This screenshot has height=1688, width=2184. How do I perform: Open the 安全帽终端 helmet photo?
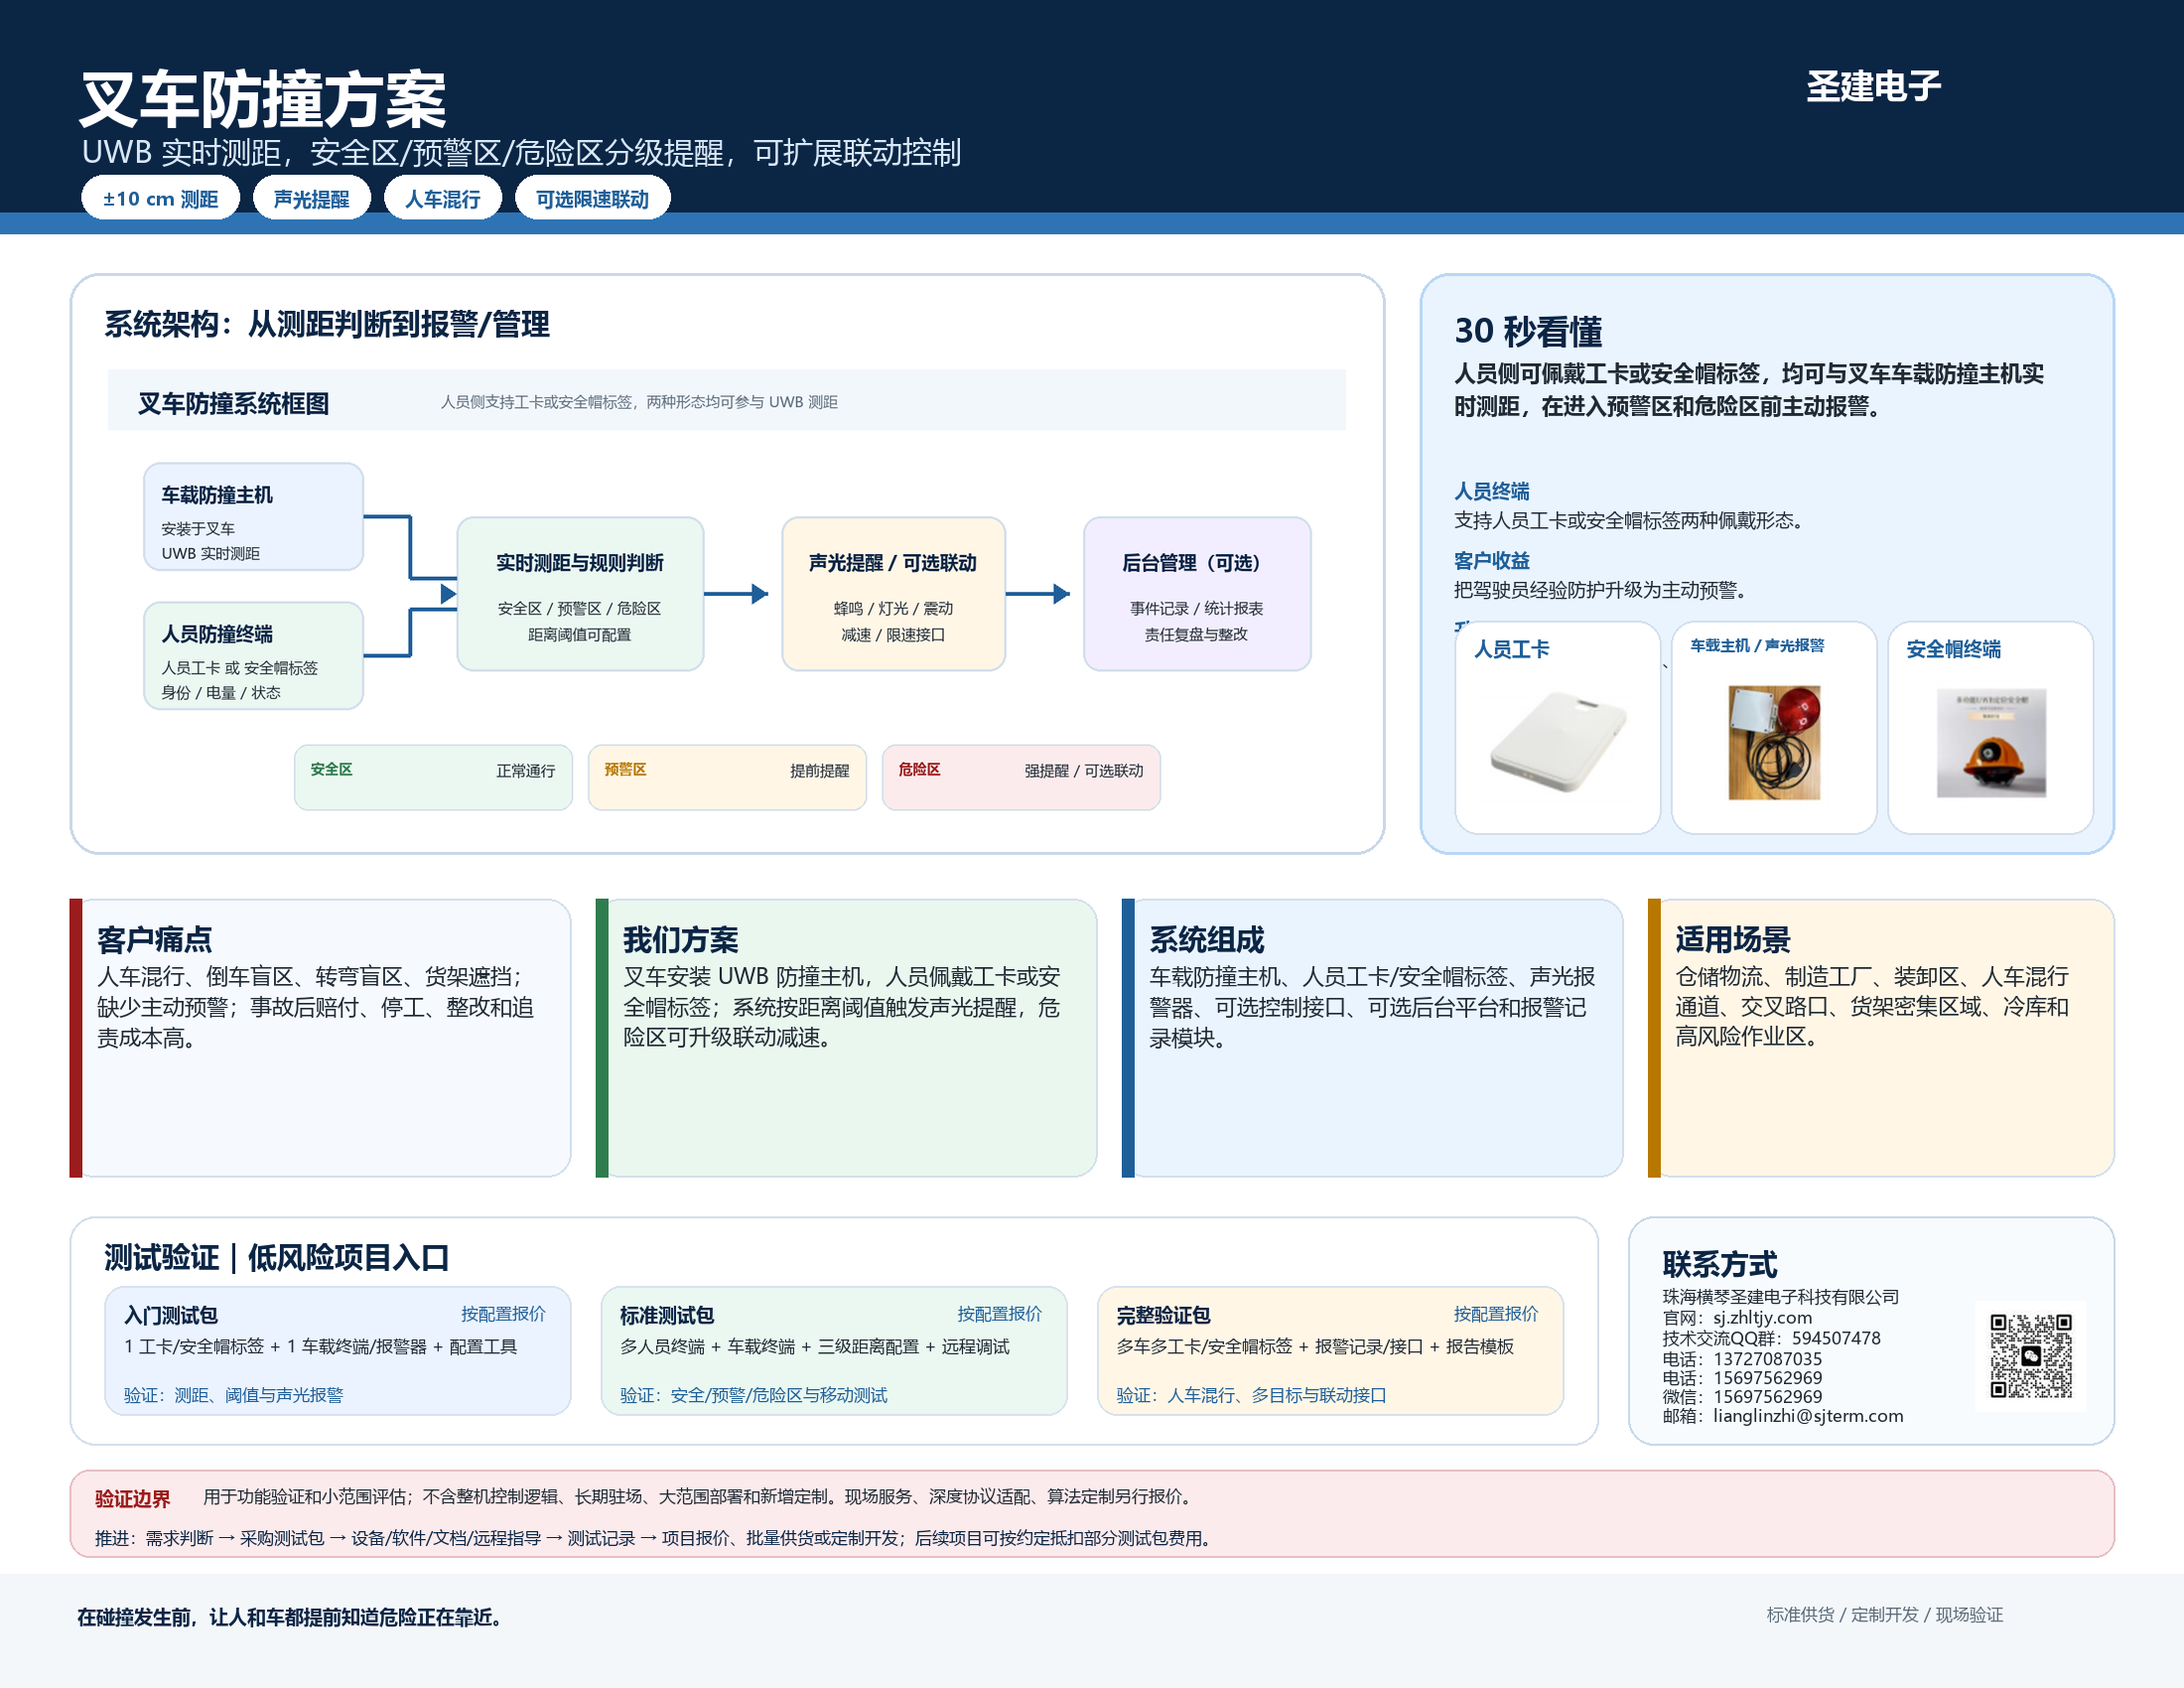point(1991,742)
